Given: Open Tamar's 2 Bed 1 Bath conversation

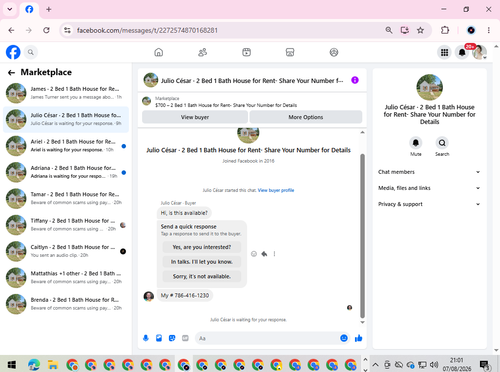Looking at the screenshot, I should [x=66, y=198].
